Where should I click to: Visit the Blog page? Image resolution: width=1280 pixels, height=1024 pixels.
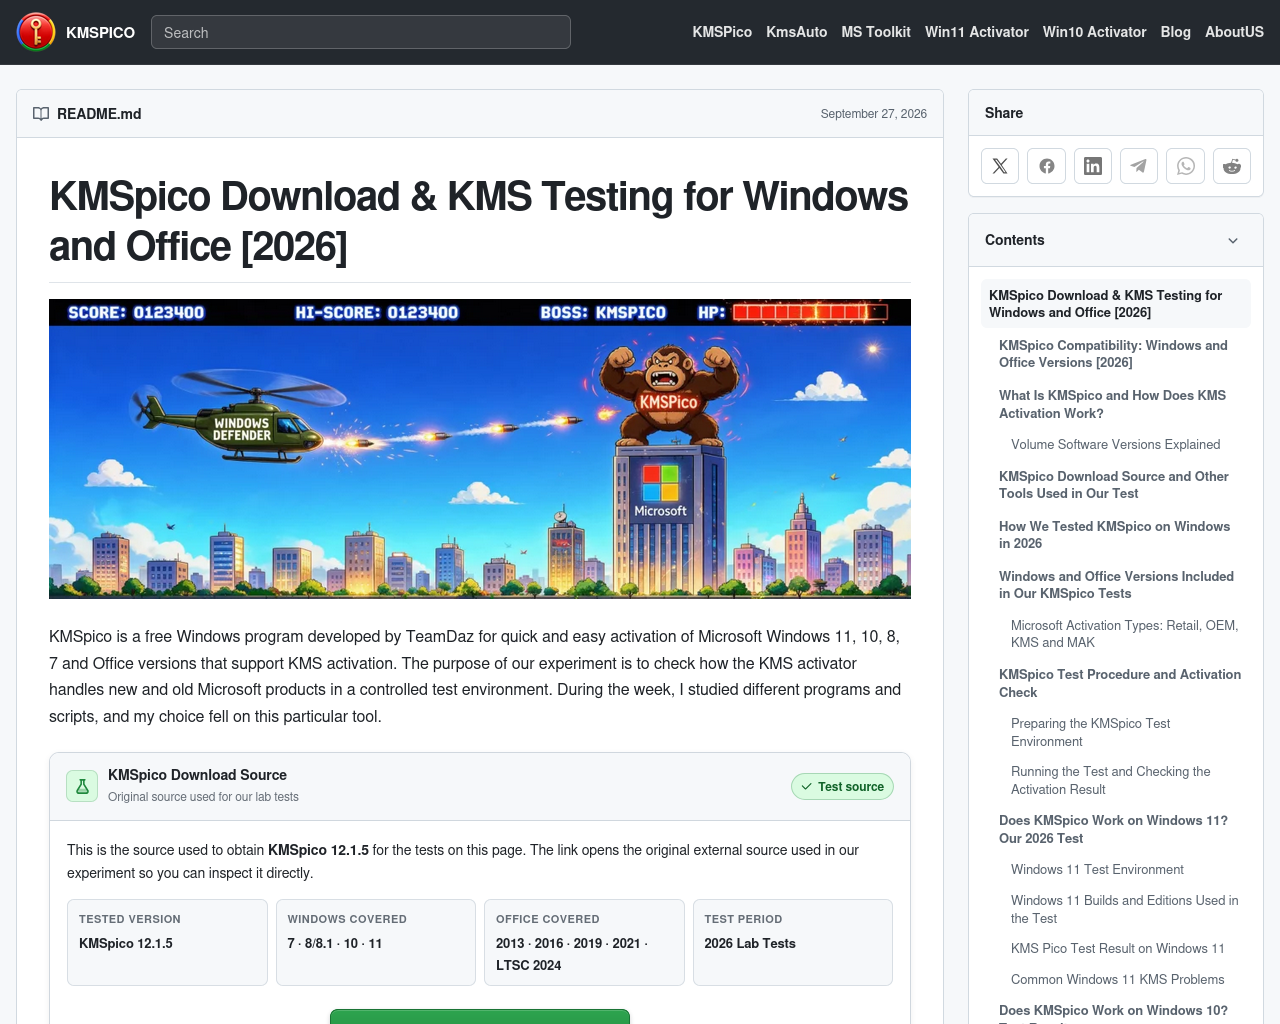[1176, 32]
